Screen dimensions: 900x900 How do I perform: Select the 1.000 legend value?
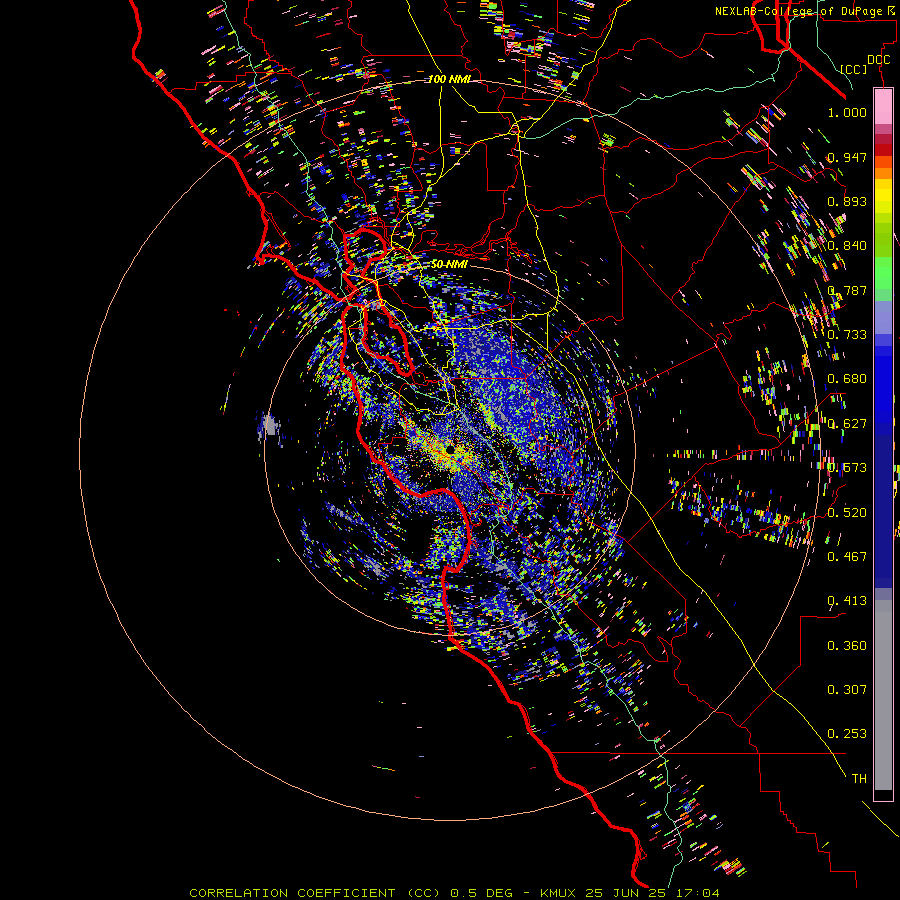[847, 112]
